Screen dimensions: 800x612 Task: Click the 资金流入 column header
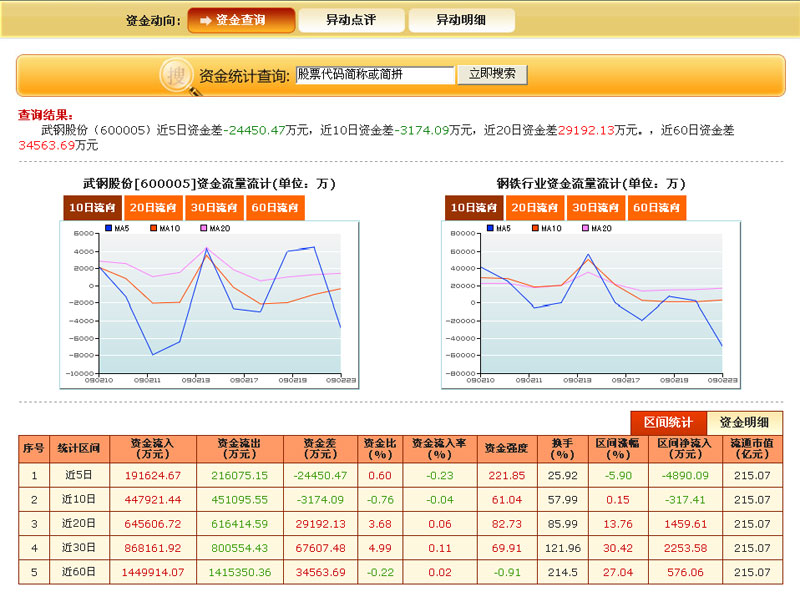pos(153,448)
